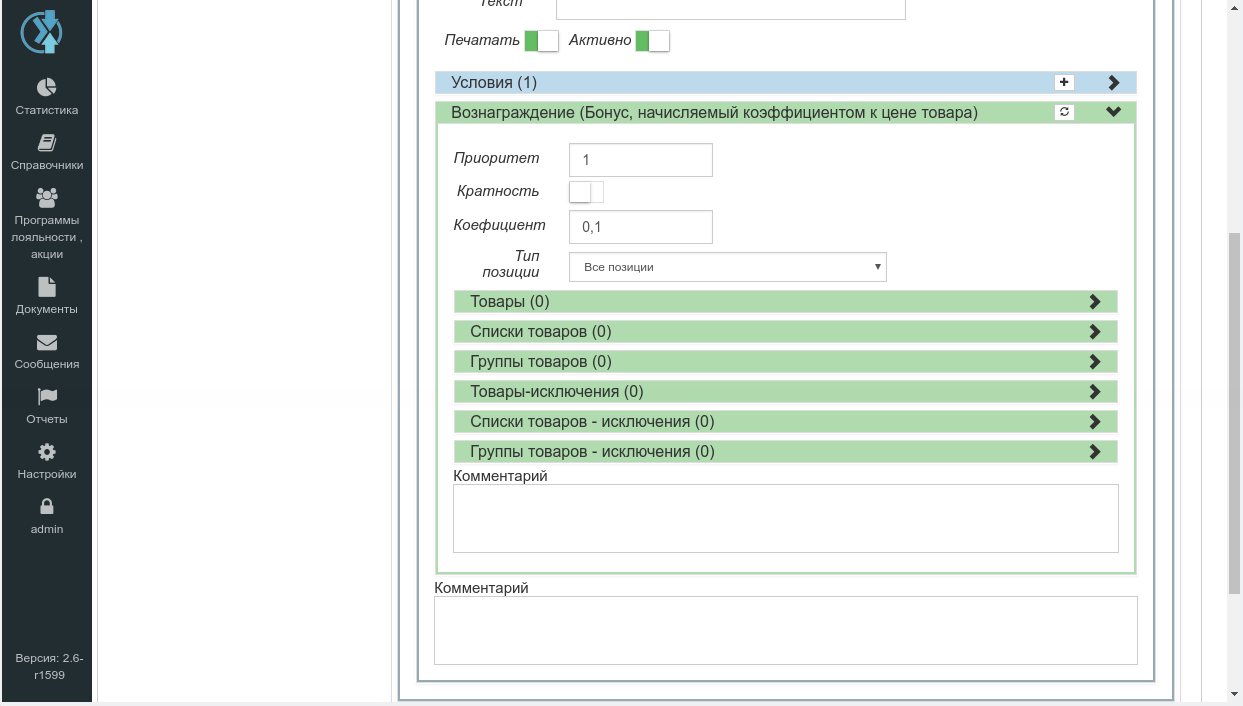
Task: Click the reward Комментарий text area
Action: 786,519
